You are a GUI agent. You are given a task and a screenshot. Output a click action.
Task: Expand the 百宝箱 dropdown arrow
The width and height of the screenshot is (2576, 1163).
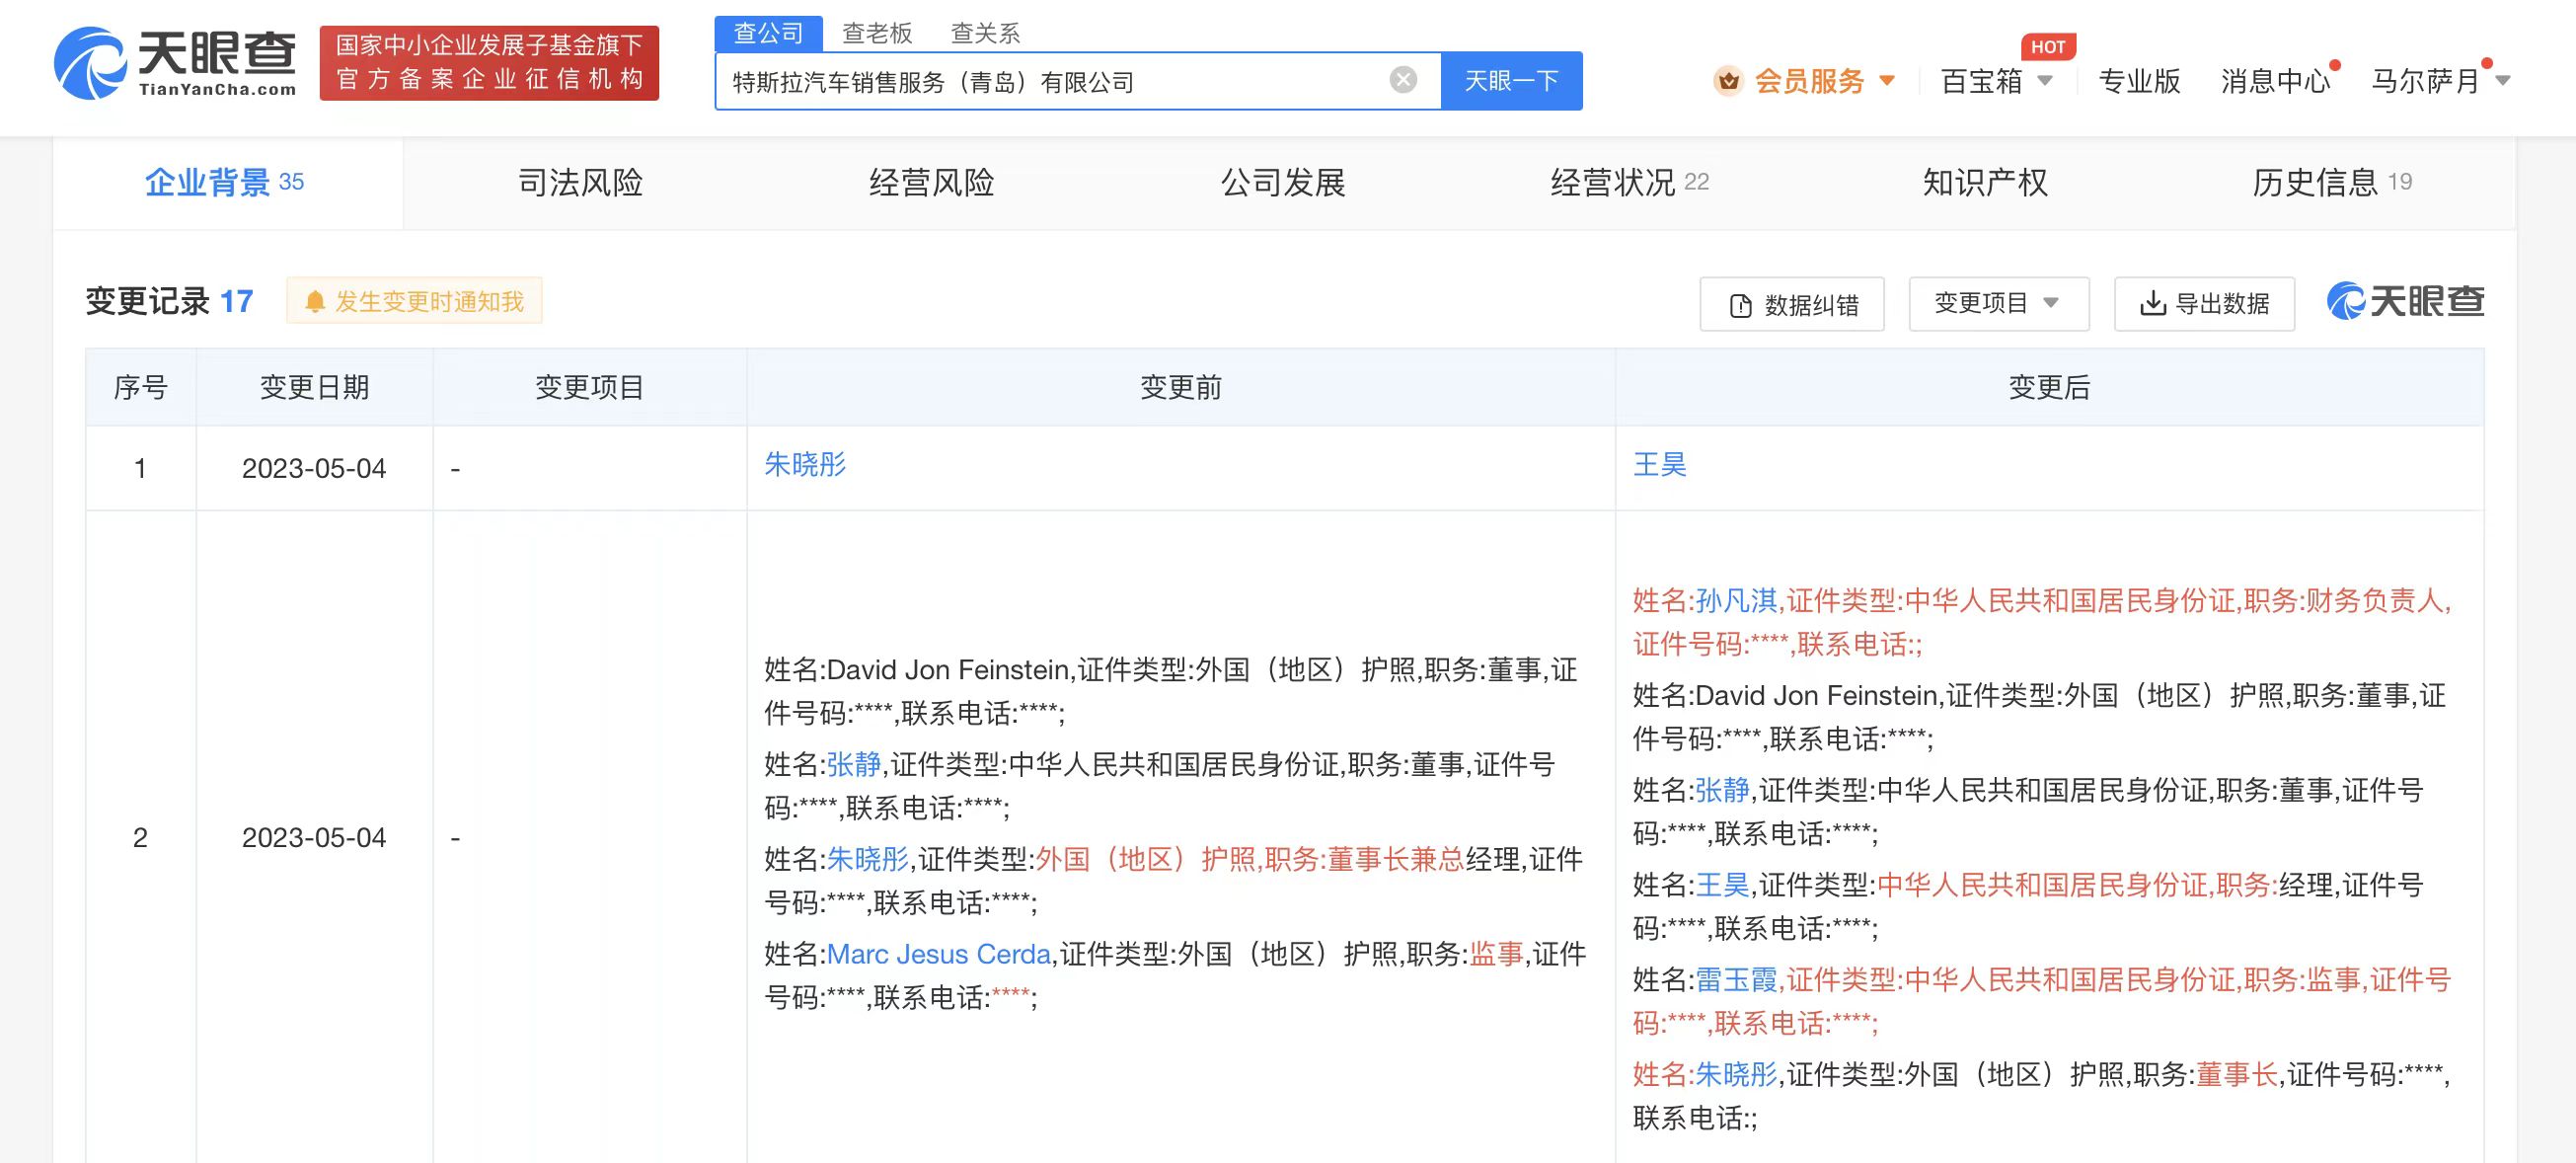coord(2045,80)
